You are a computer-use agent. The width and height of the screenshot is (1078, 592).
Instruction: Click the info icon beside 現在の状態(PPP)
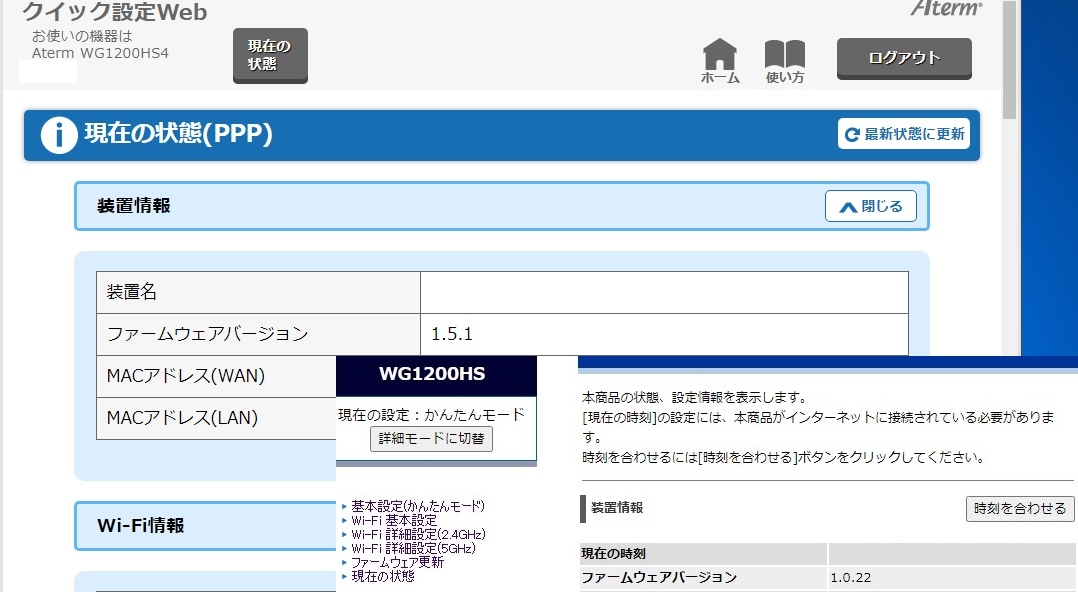58,135
